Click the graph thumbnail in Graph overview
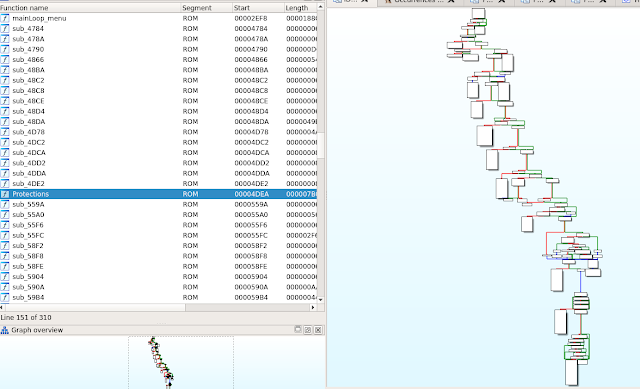The image size is (640, 389). [161, 362]
